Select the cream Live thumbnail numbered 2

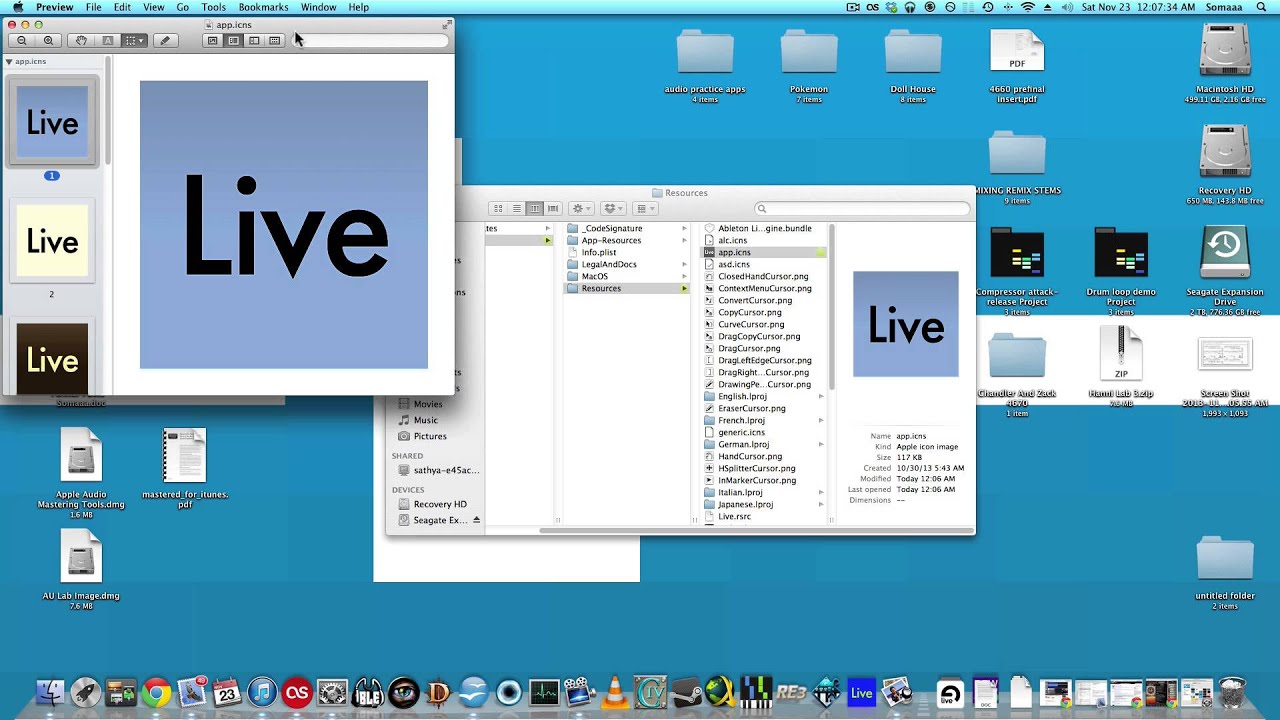coord(52,241)
